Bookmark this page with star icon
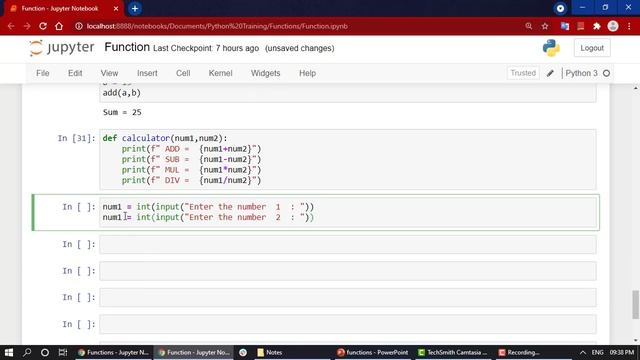640x360 pixels. coord(545,26)
